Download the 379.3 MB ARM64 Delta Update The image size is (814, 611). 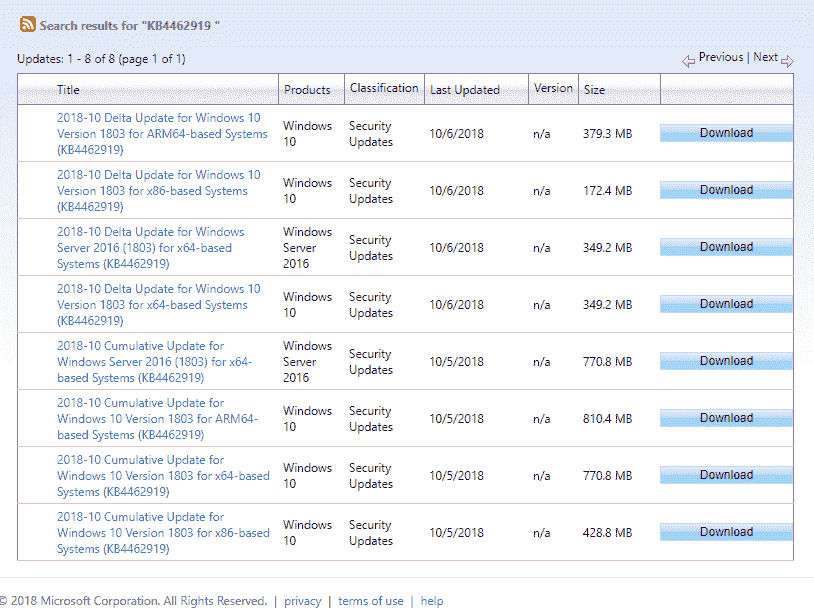coord(726,133)
